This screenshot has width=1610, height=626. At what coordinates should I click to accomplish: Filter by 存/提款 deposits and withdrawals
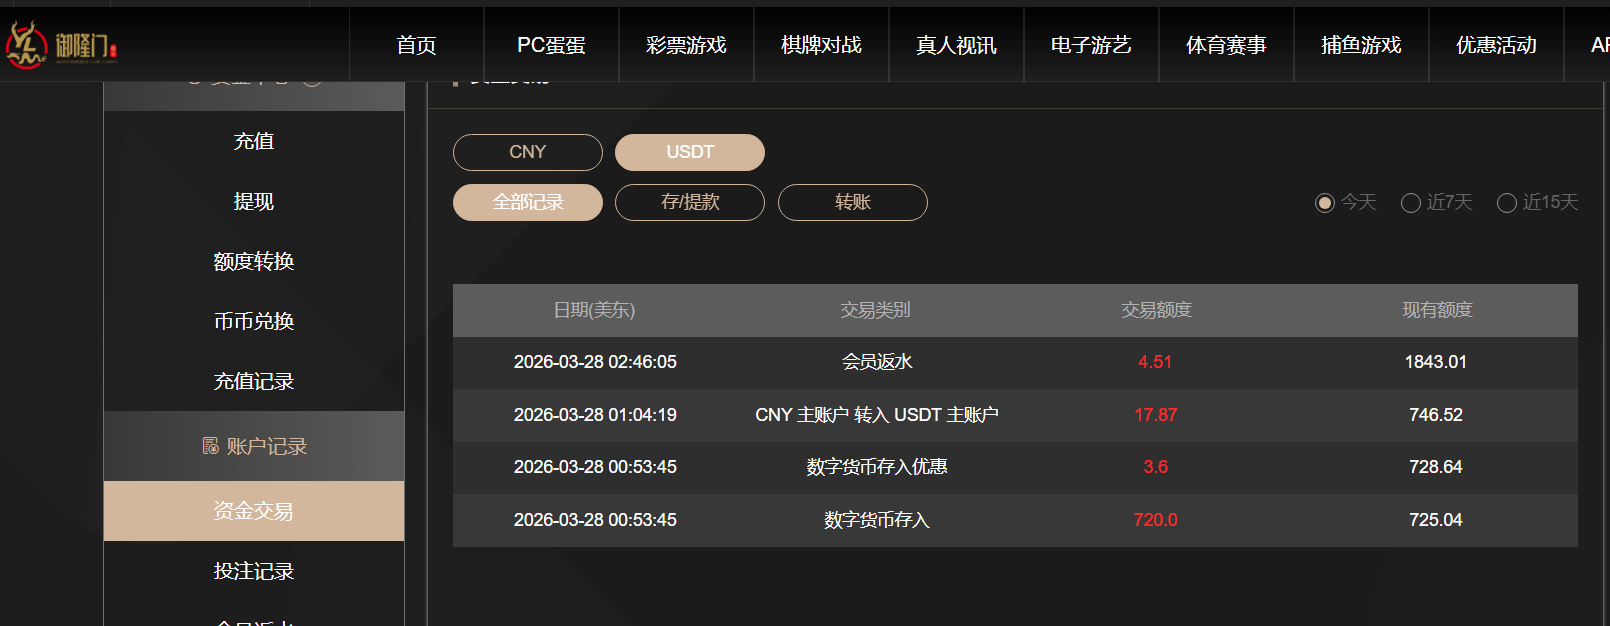[689, 202]
